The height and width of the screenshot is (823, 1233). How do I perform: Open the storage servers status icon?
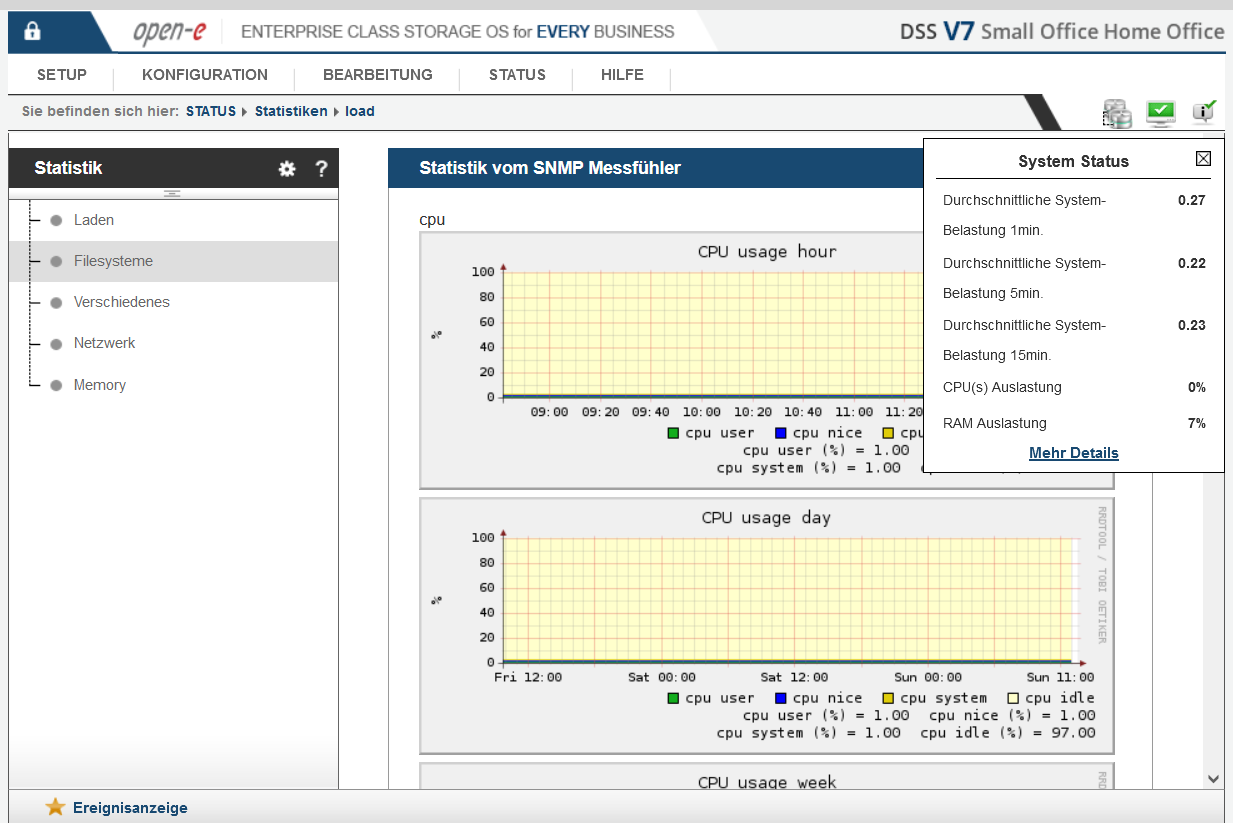pos(1117,113)
